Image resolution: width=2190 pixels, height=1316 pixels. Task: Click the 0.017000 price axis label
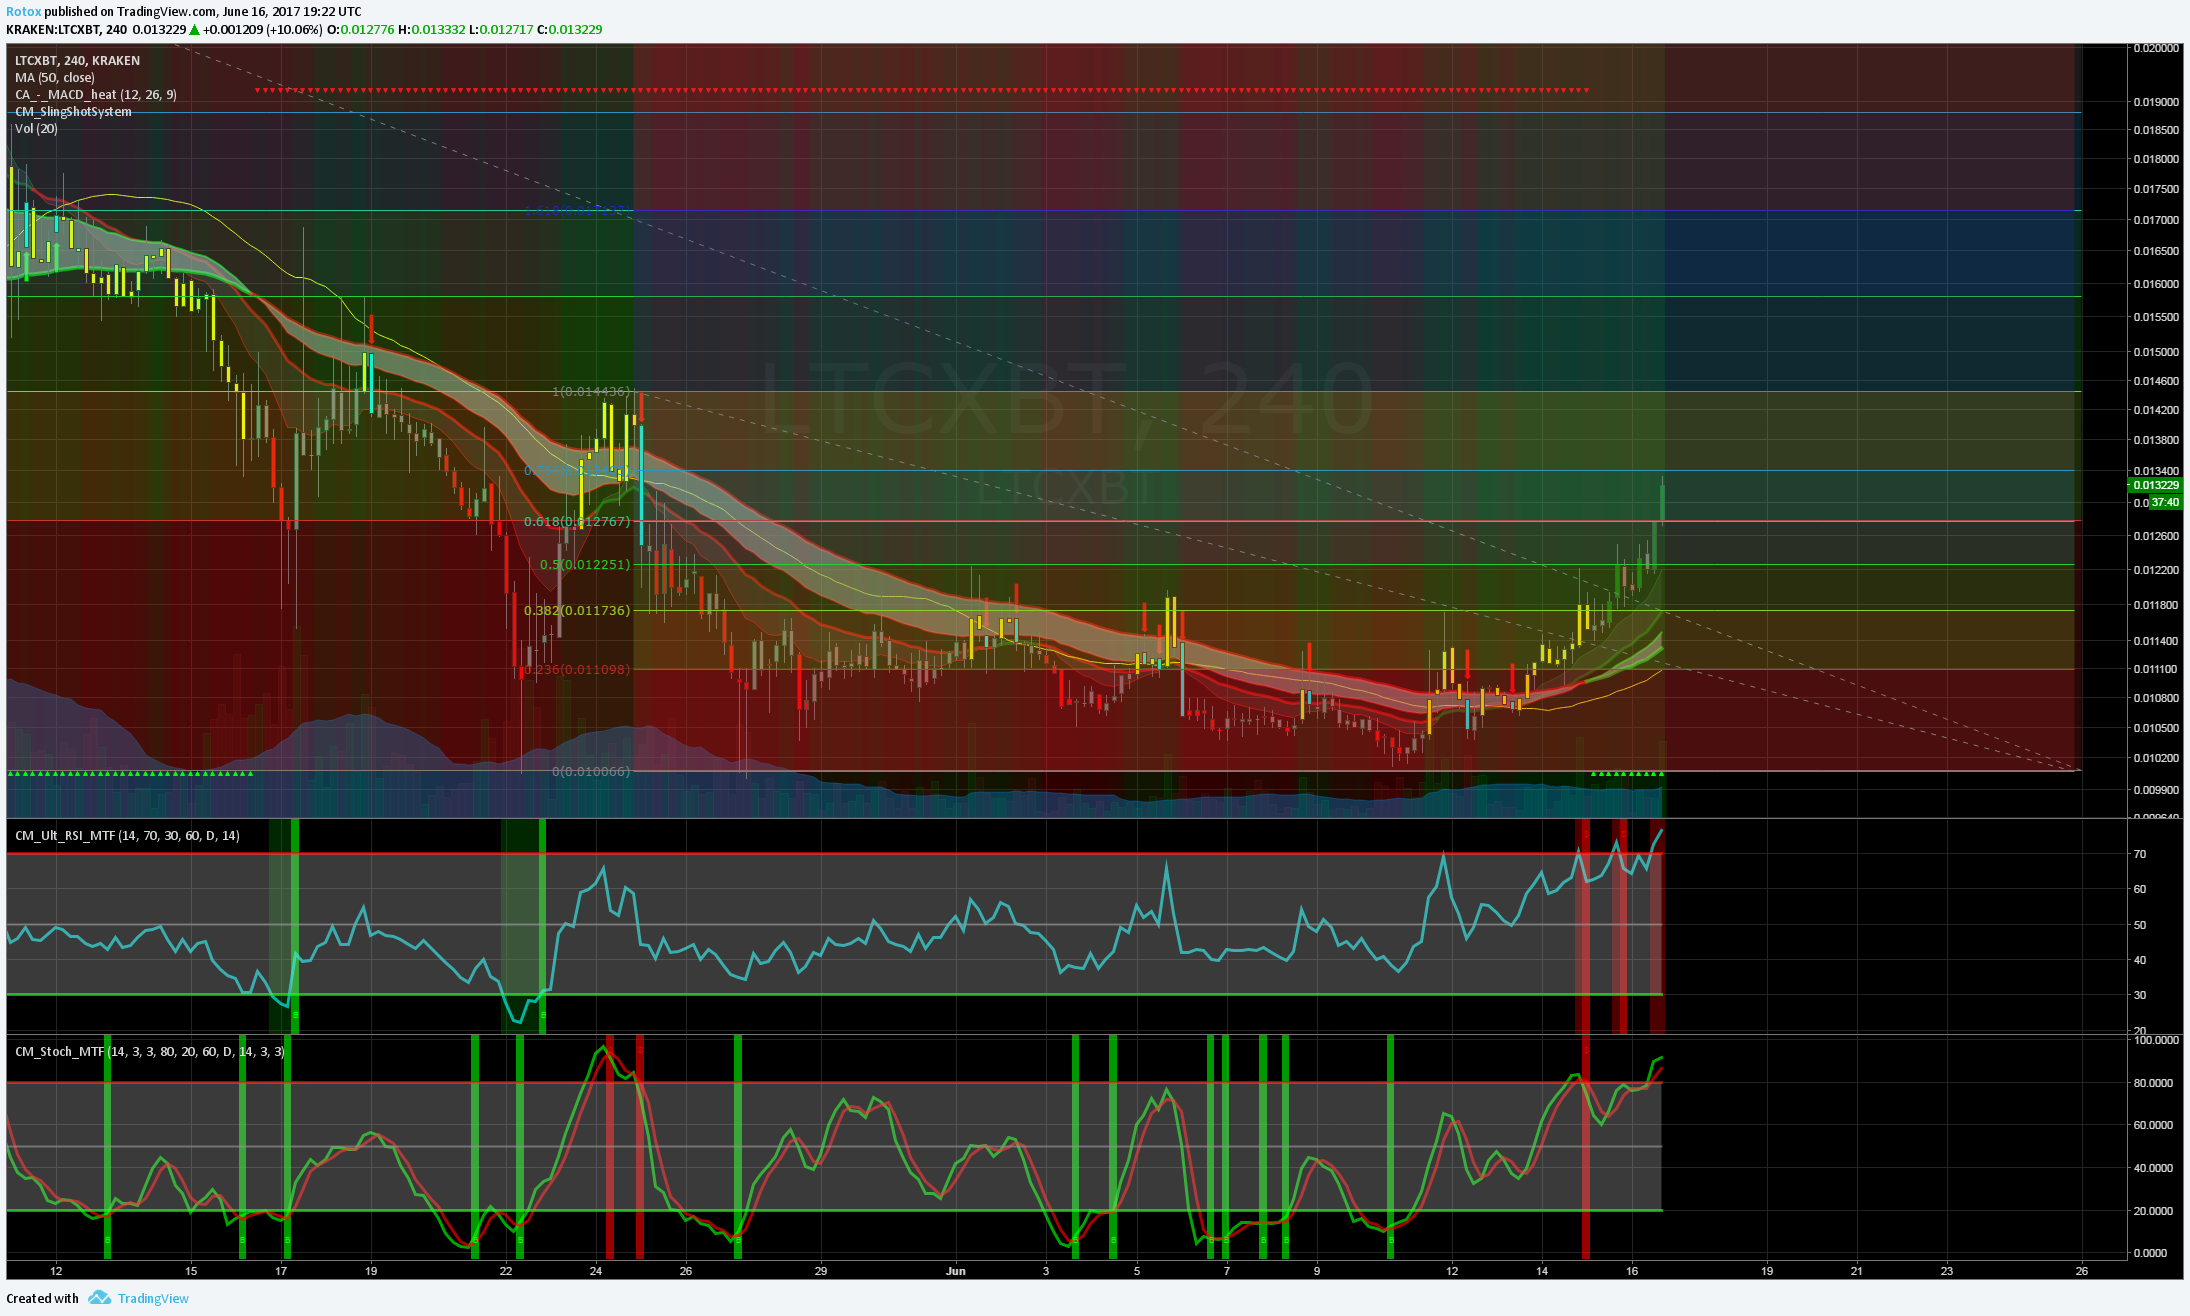pyautogui.click(x=2156, y=220)
